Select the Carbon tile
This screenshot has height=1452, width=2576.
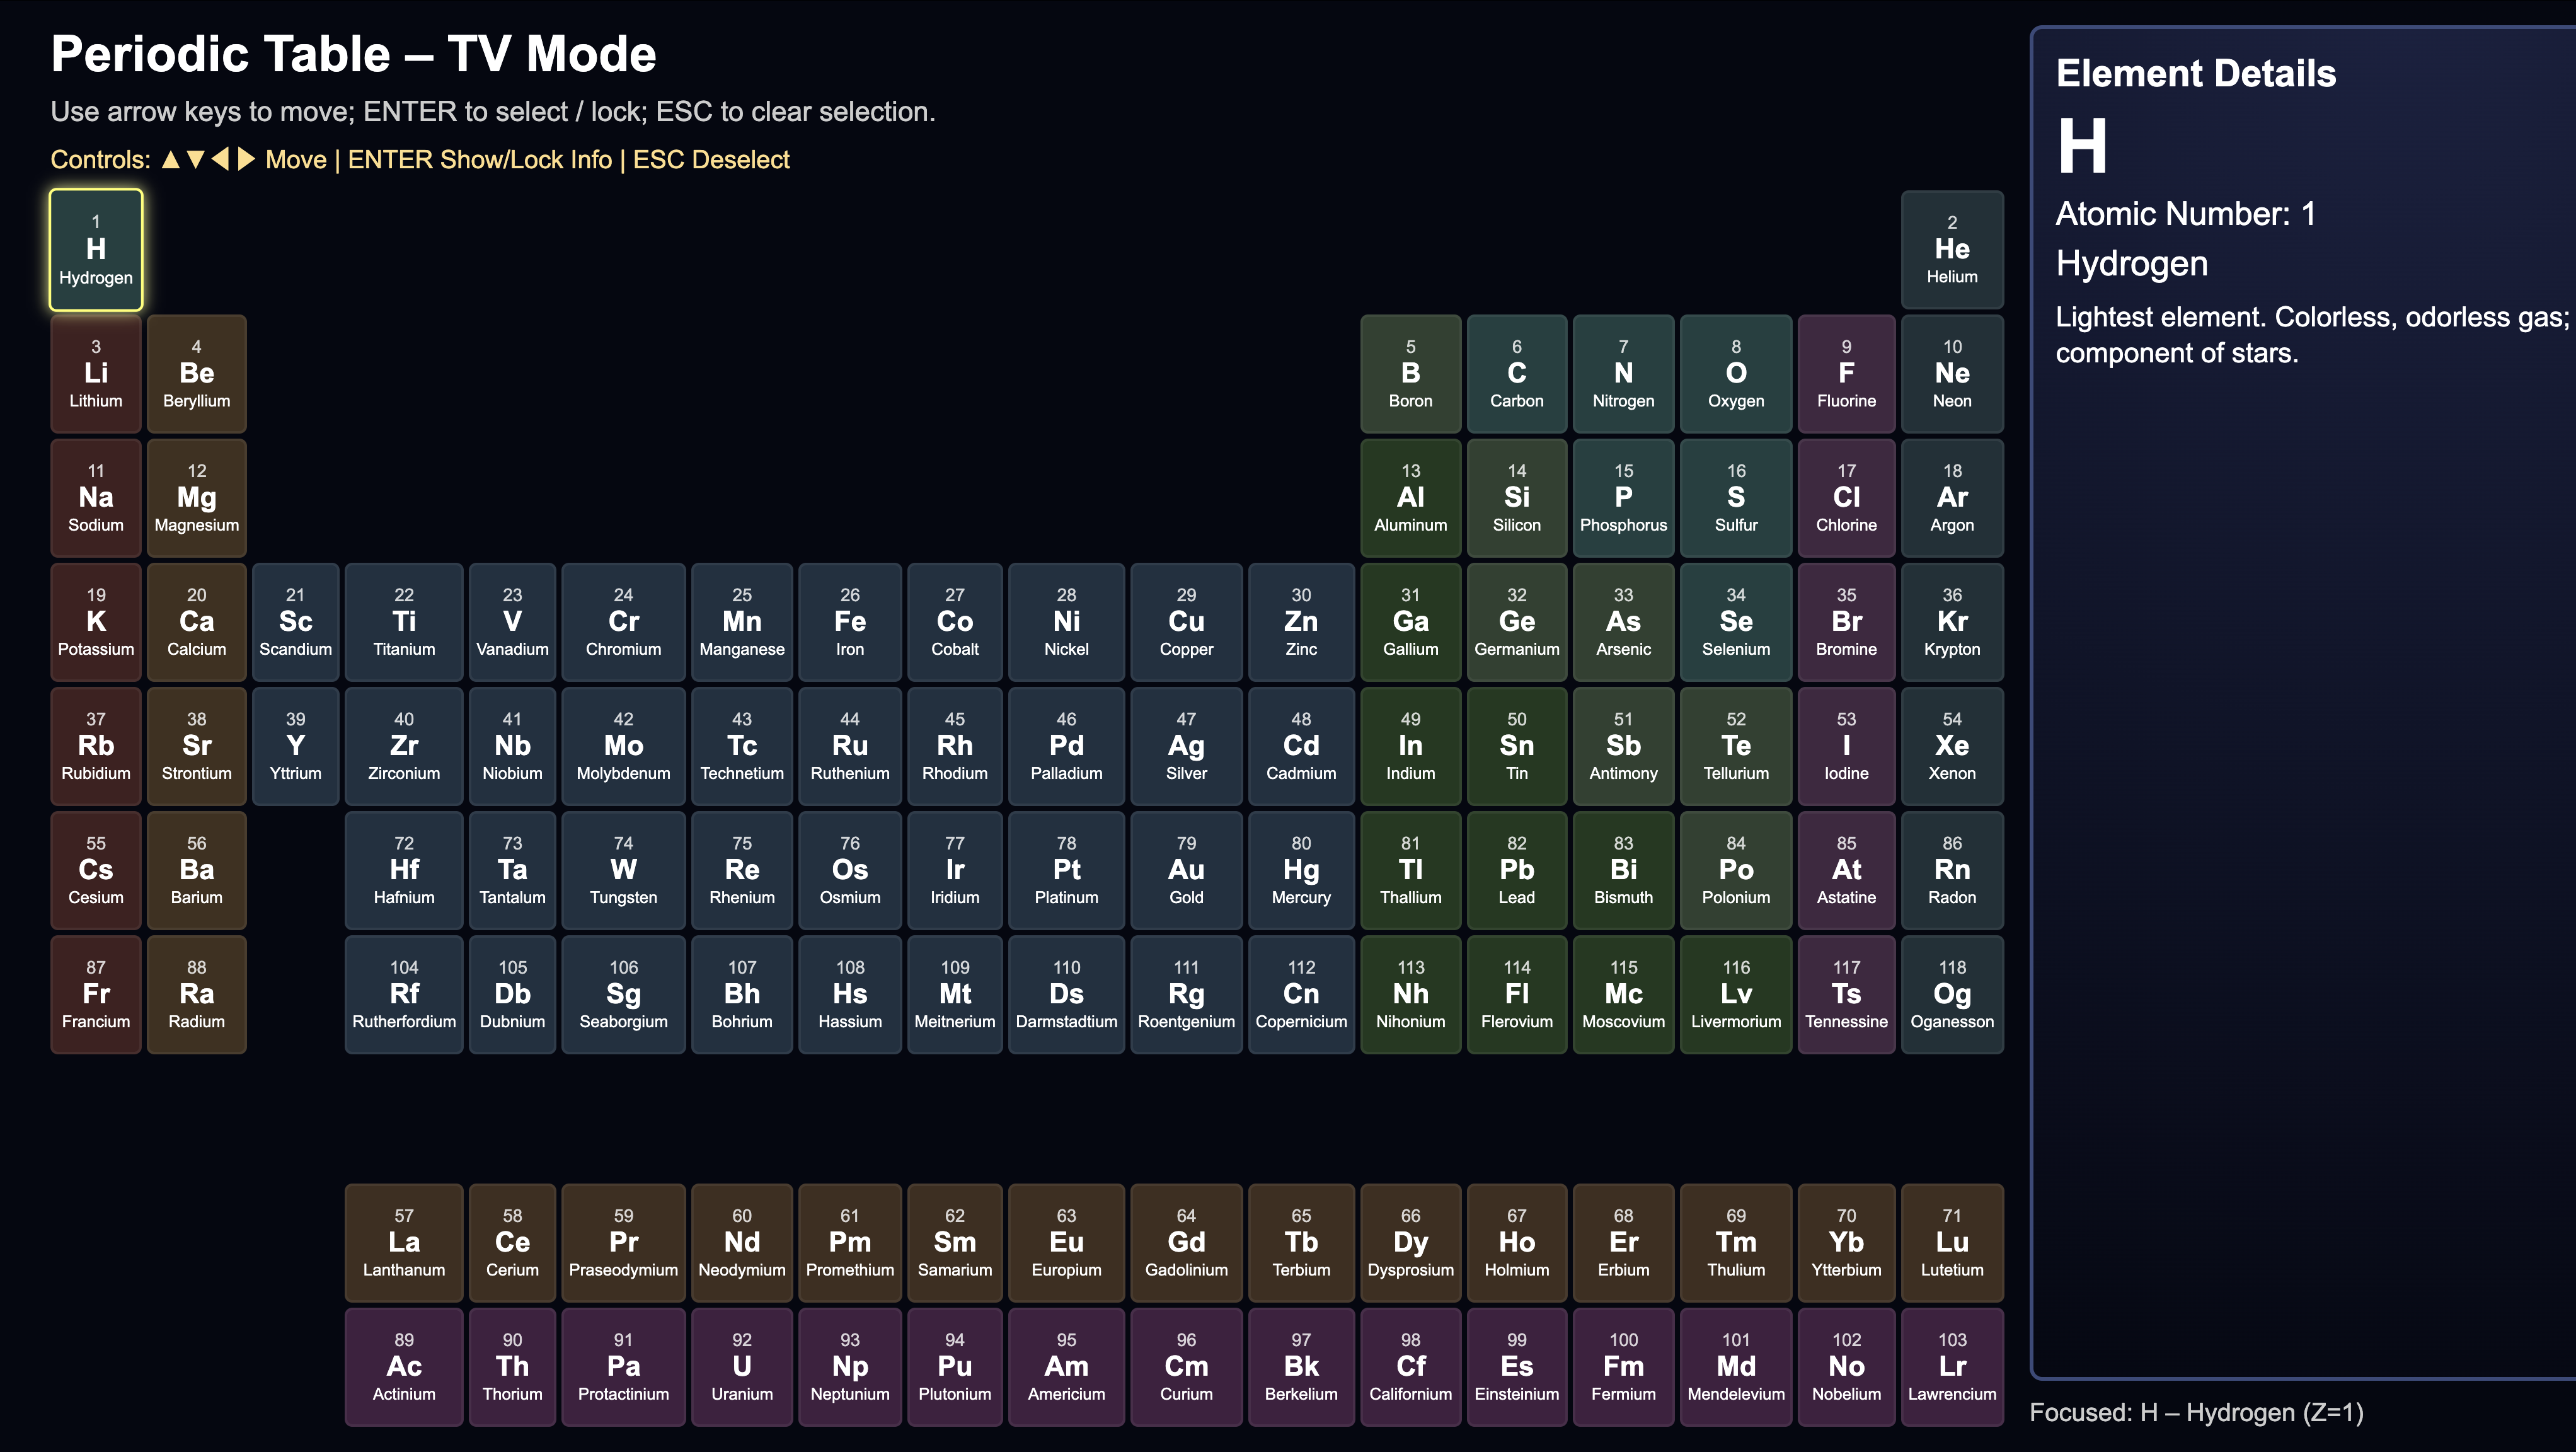[1516, 374]
